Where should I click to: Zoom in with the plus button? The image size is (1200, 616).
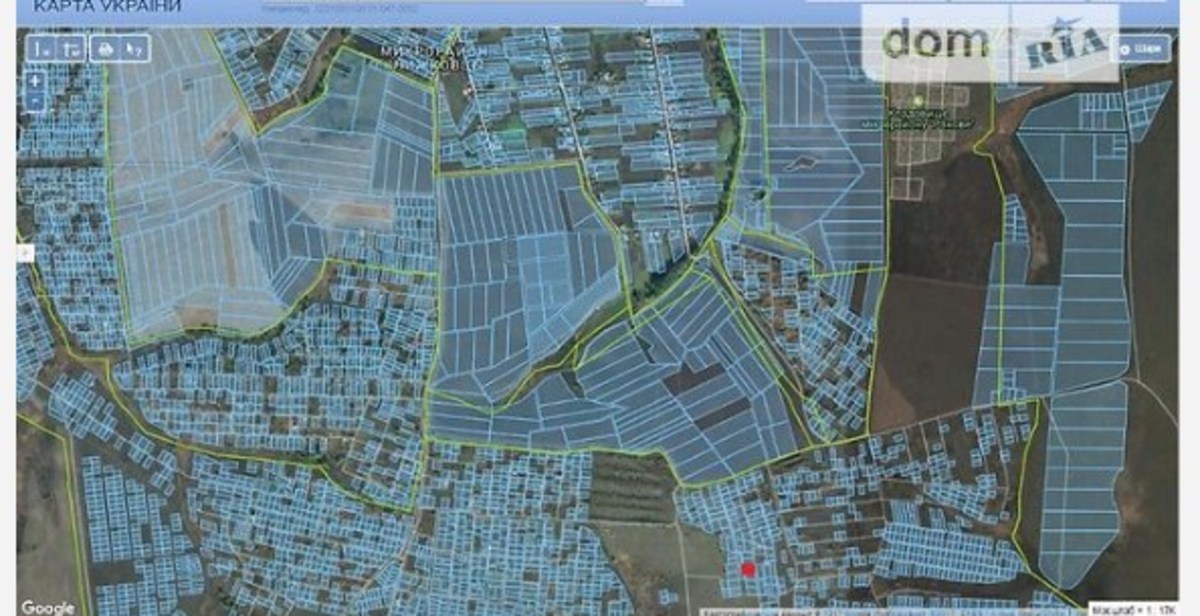click(x=35, y=81)
